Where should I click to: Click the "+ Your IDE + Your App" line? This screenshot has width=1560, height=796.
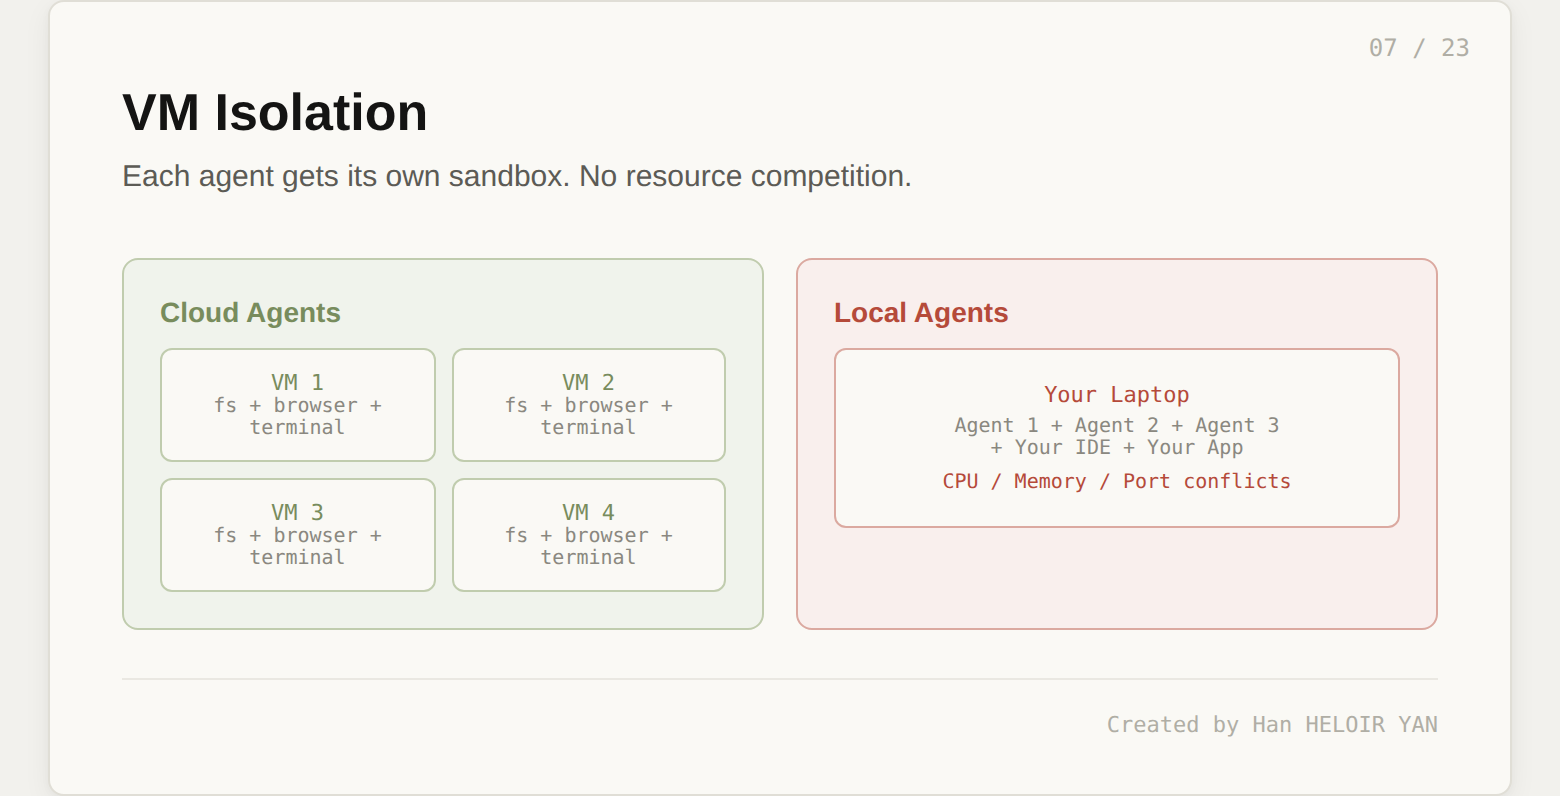[x=1116, y=448]
